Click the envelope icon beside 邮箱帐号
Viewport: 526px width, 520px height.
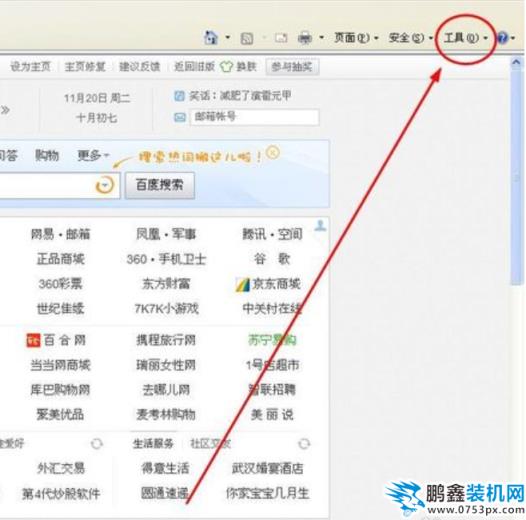point(179,117)
